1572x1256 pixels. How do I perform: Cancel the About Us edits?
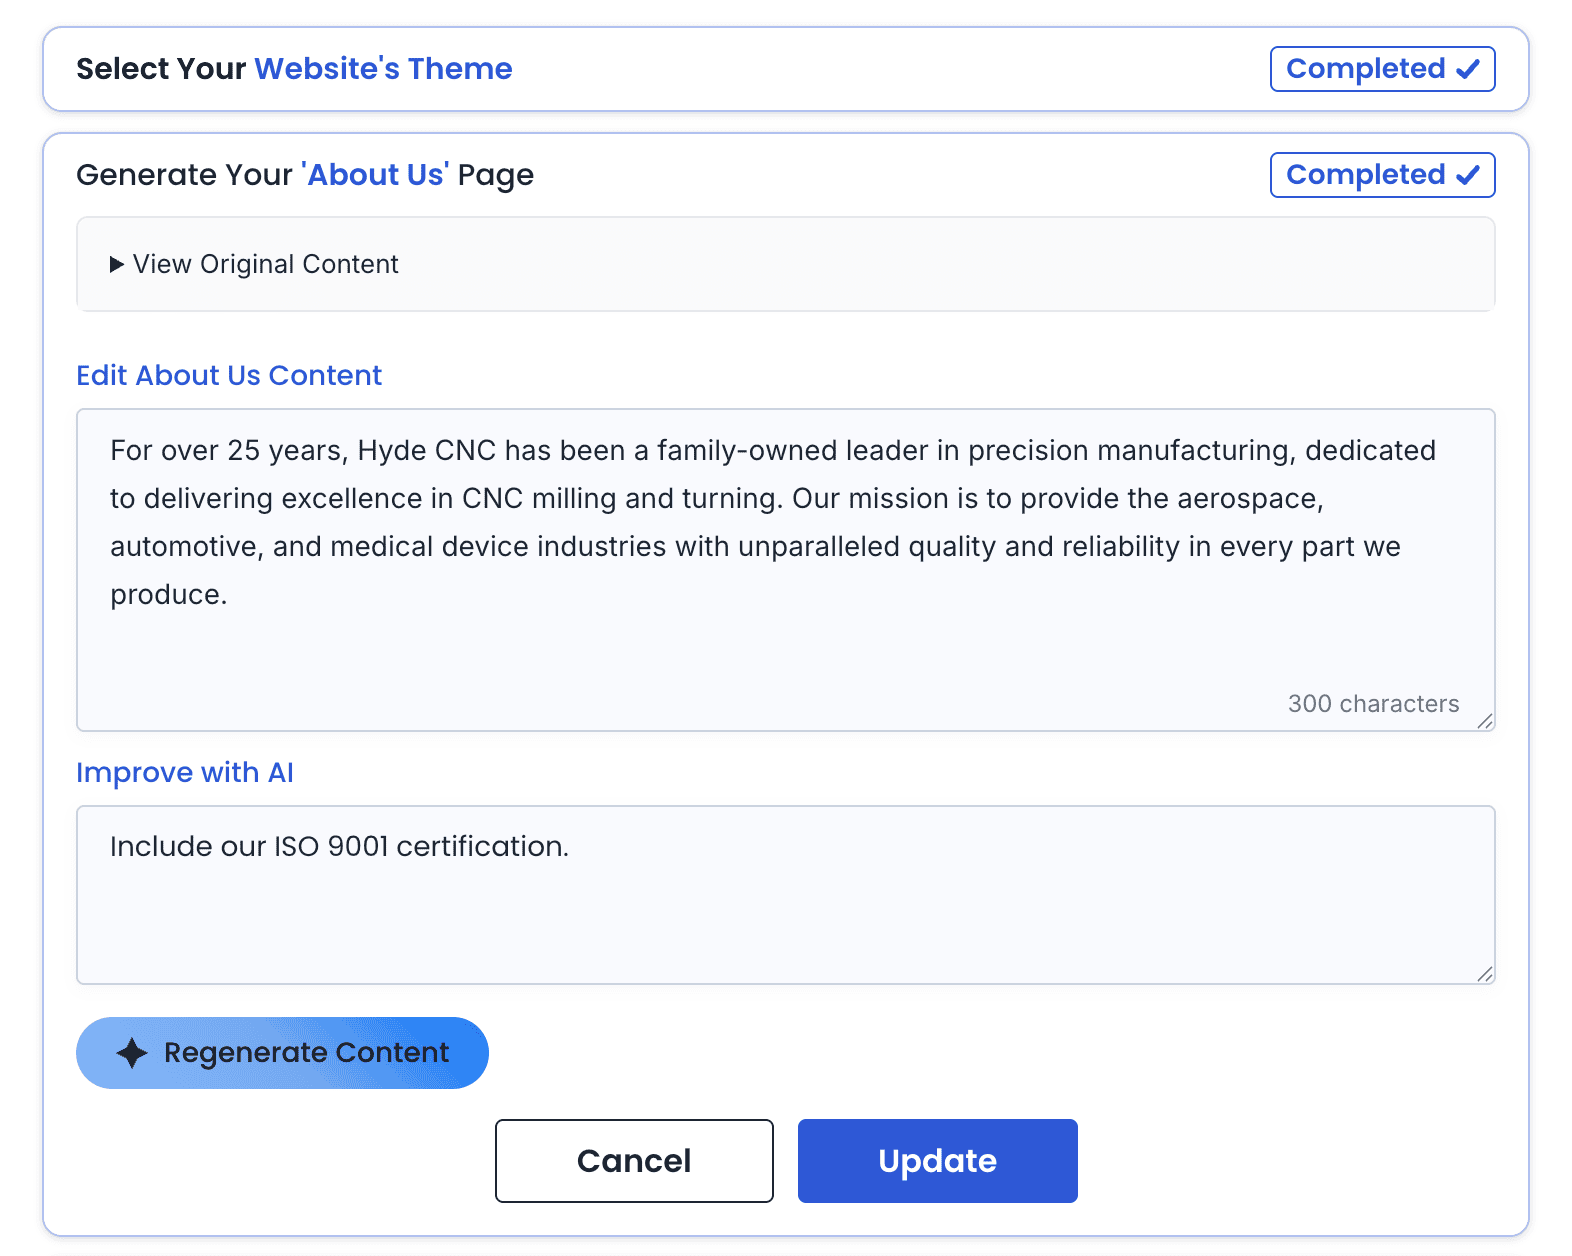click(634, 1161)
